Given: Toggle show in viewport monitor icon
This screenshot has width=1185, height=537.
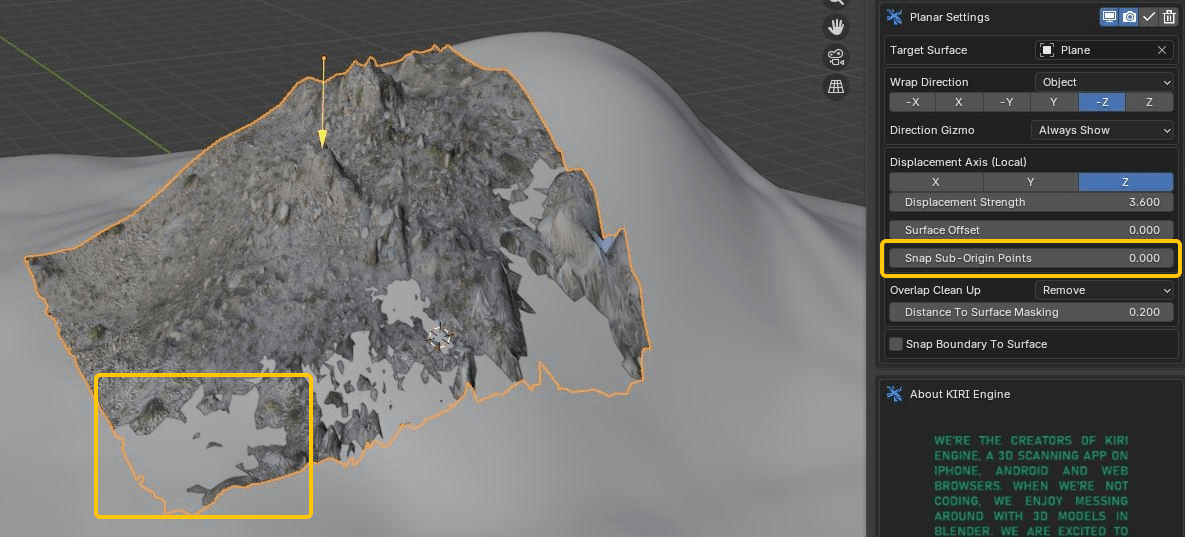Looking at the screenshot, I should [1109, 17].
